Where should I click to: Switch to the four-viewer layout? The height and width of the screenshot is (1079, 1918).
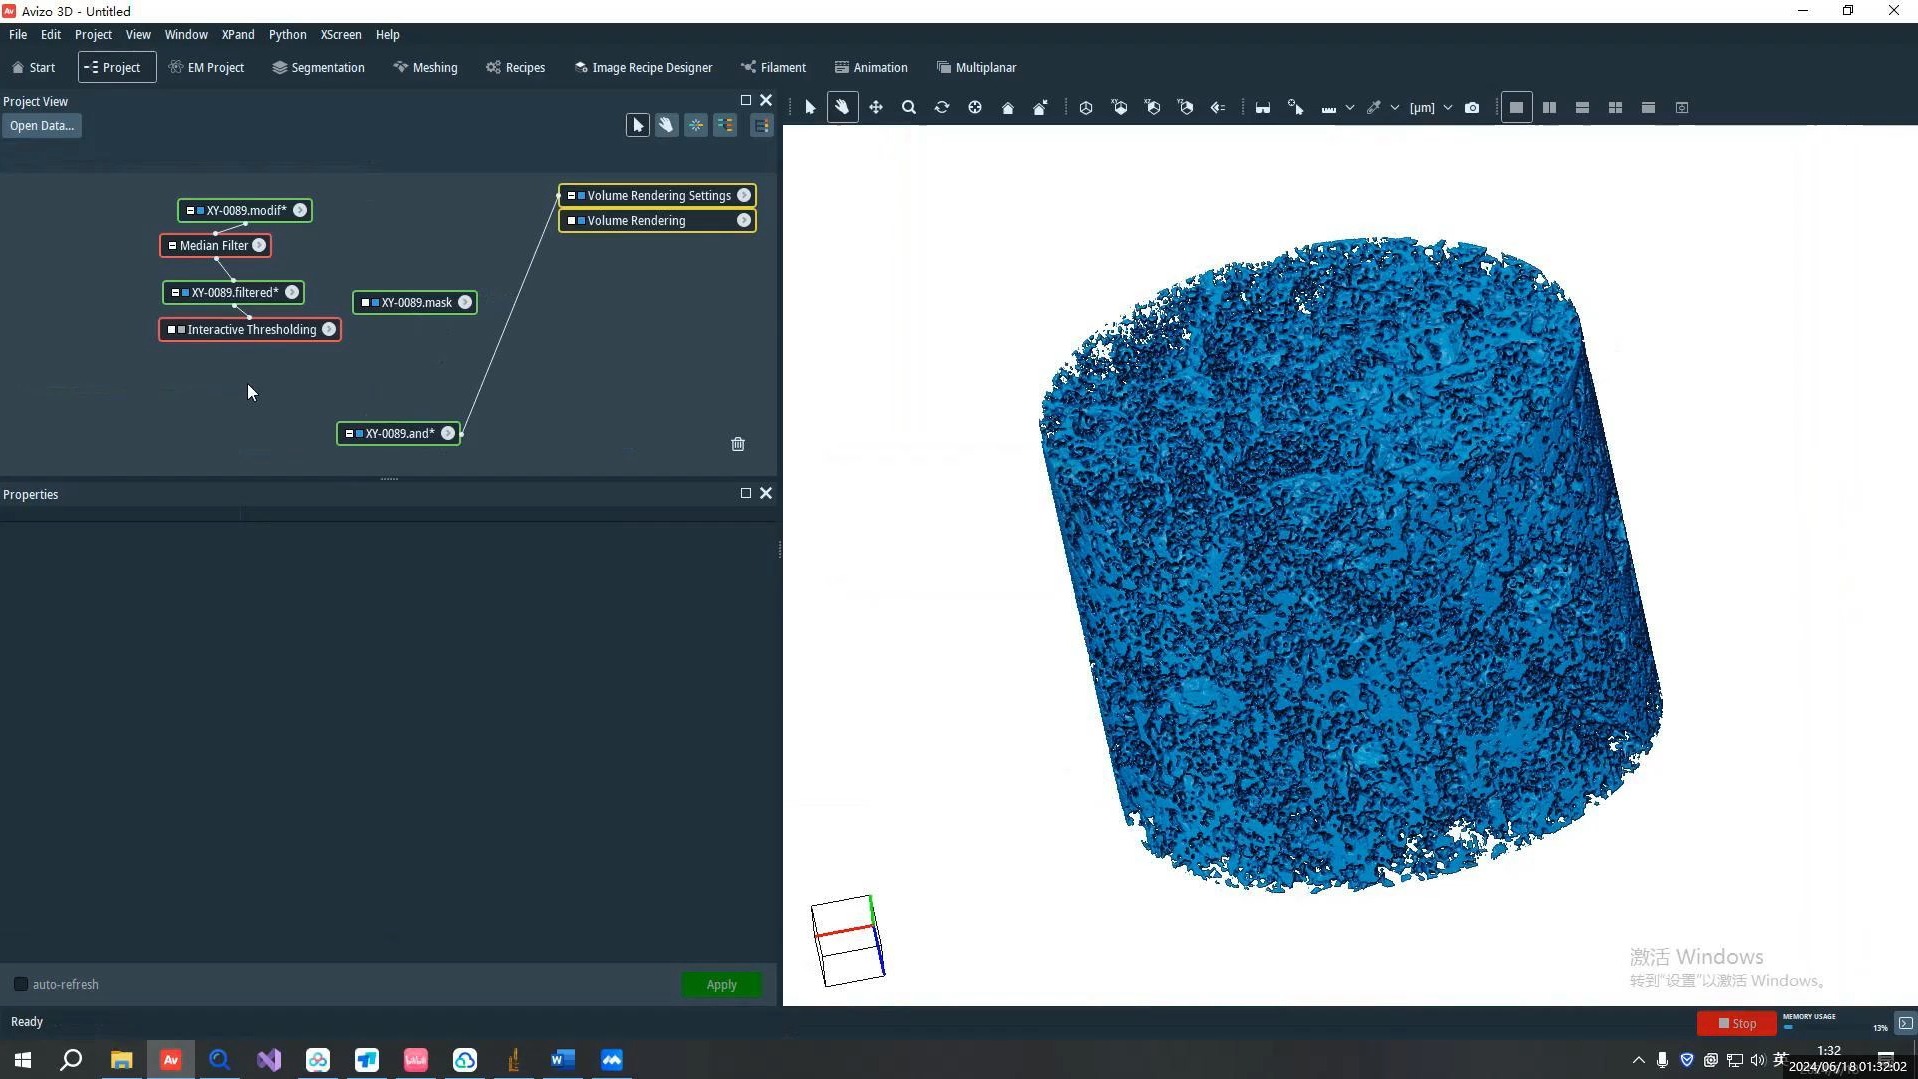[1614, 107]
